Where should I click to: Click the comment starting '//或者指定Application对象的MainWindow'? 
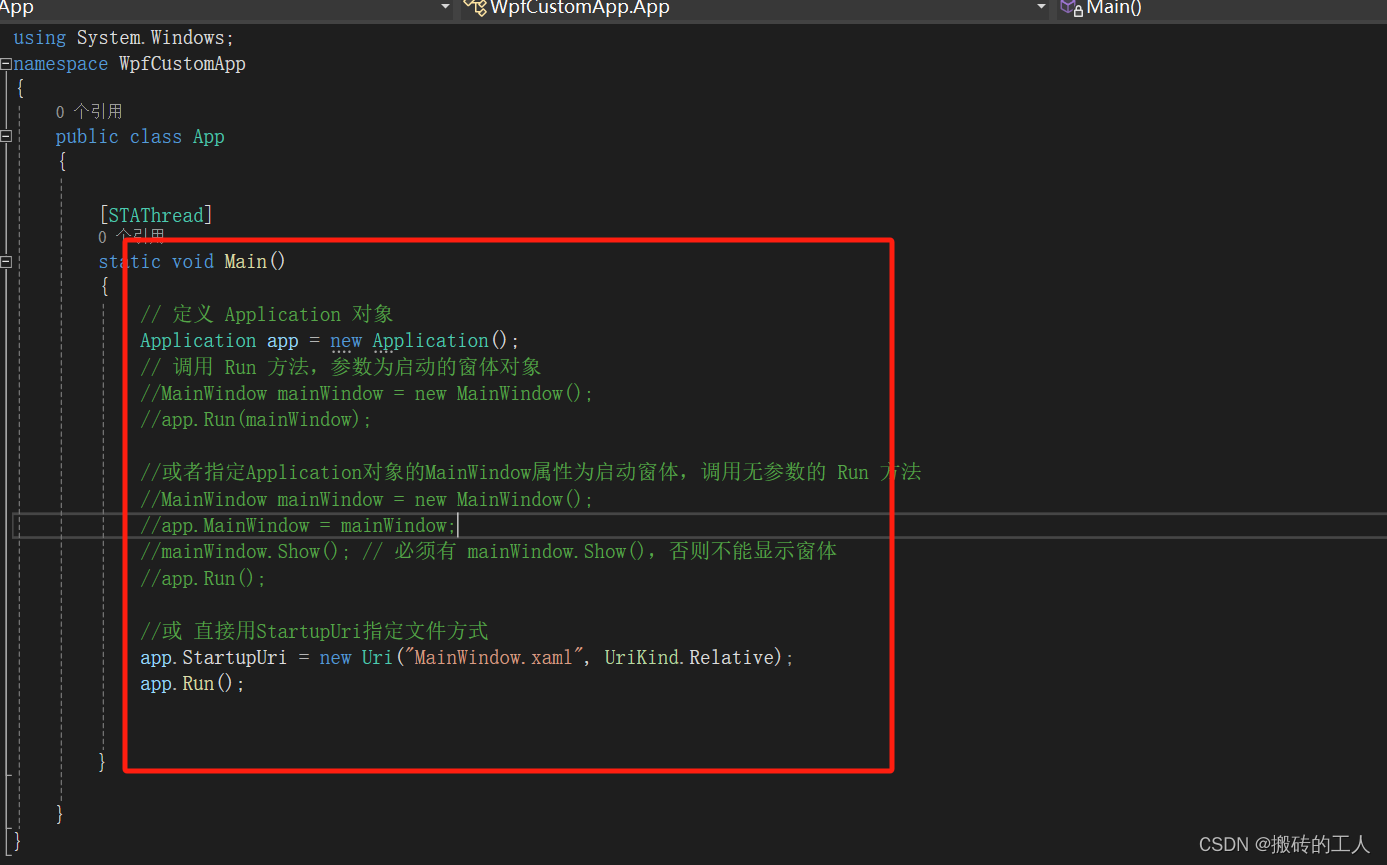pos(530,472)
